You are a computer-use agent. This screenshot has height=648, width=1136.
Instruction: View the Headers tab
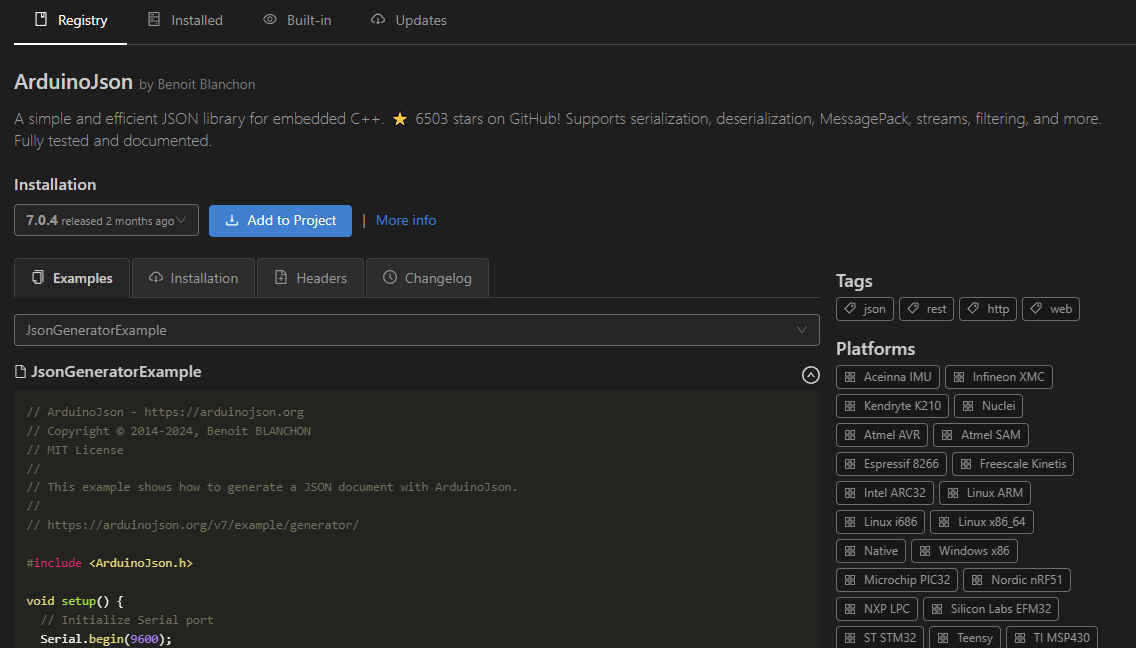[310, 278]
